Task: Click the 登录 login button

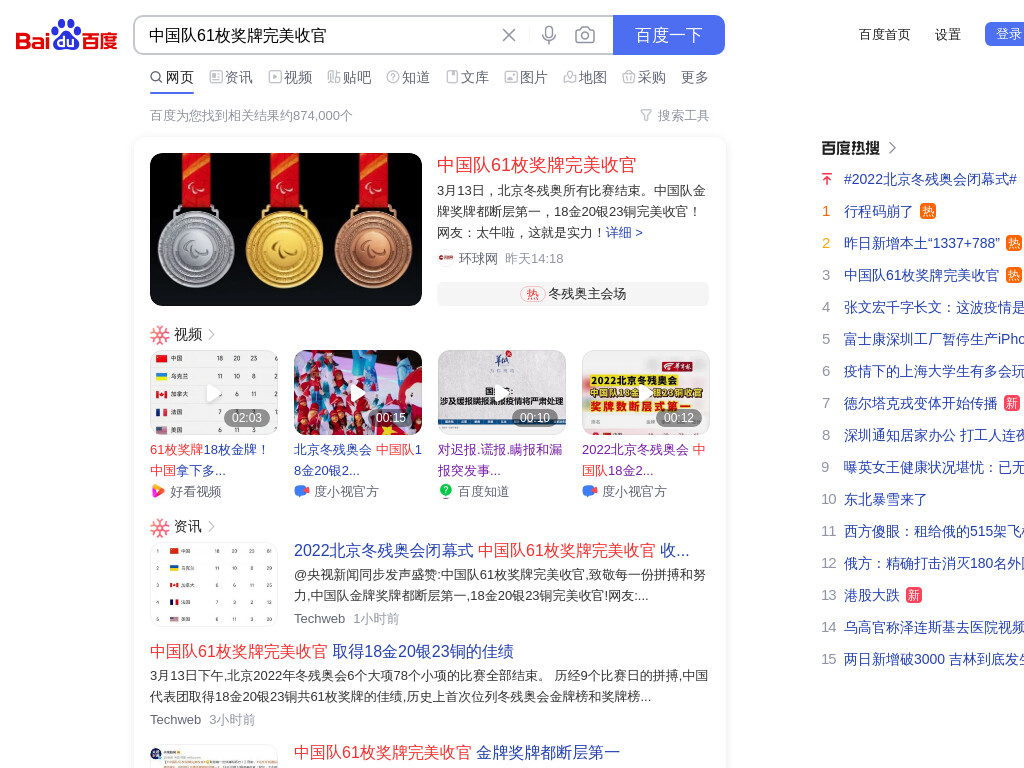Action: [1006, 34]
